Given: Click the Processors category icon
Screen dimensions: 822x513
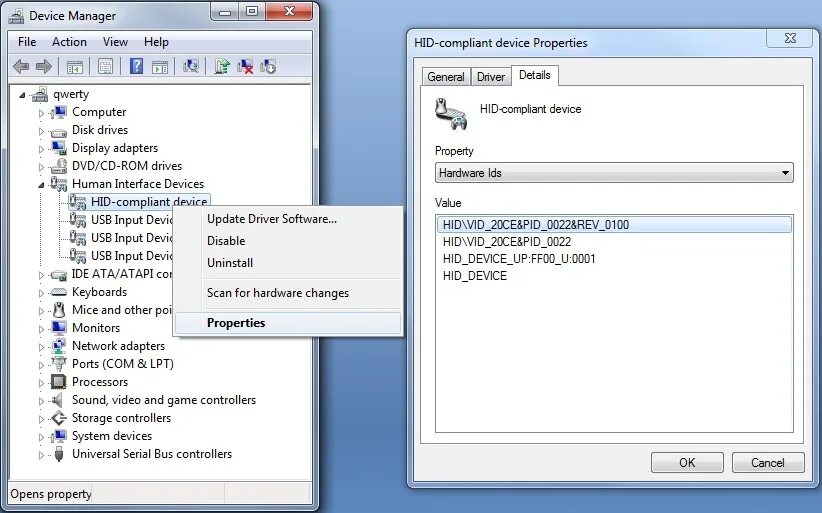Looking at the screenshot, I should (59, 382).
